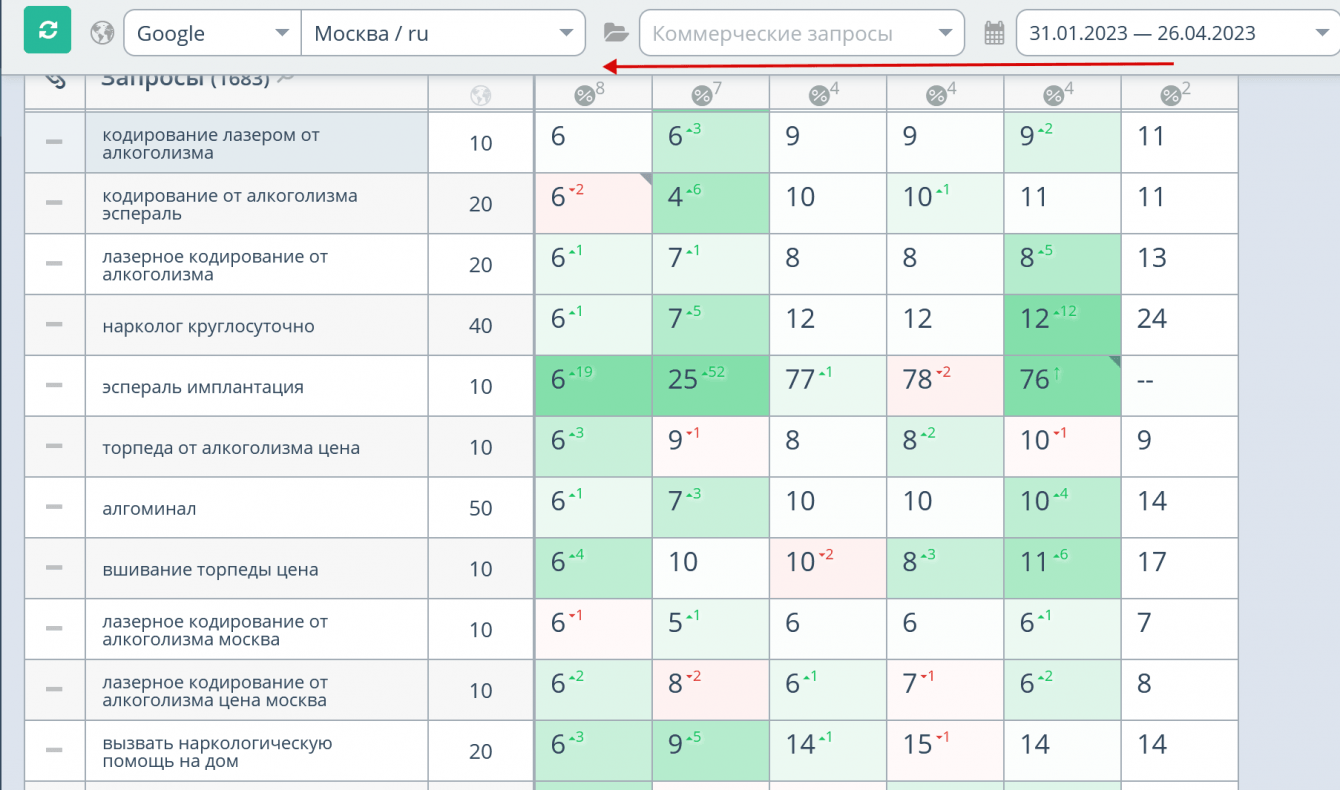
Task: Open the Москва / ru region dropdown
Action: tap(443, 33)
